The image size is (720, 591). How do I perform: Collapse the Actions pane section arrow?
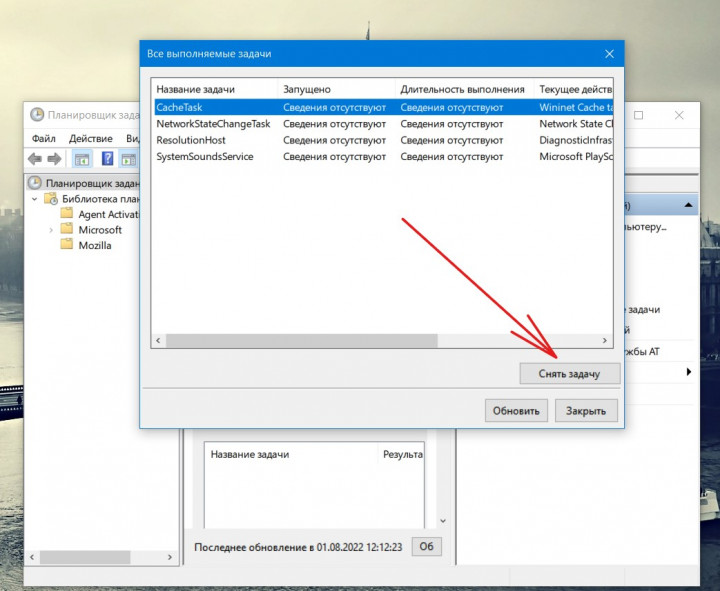(689, 205)
